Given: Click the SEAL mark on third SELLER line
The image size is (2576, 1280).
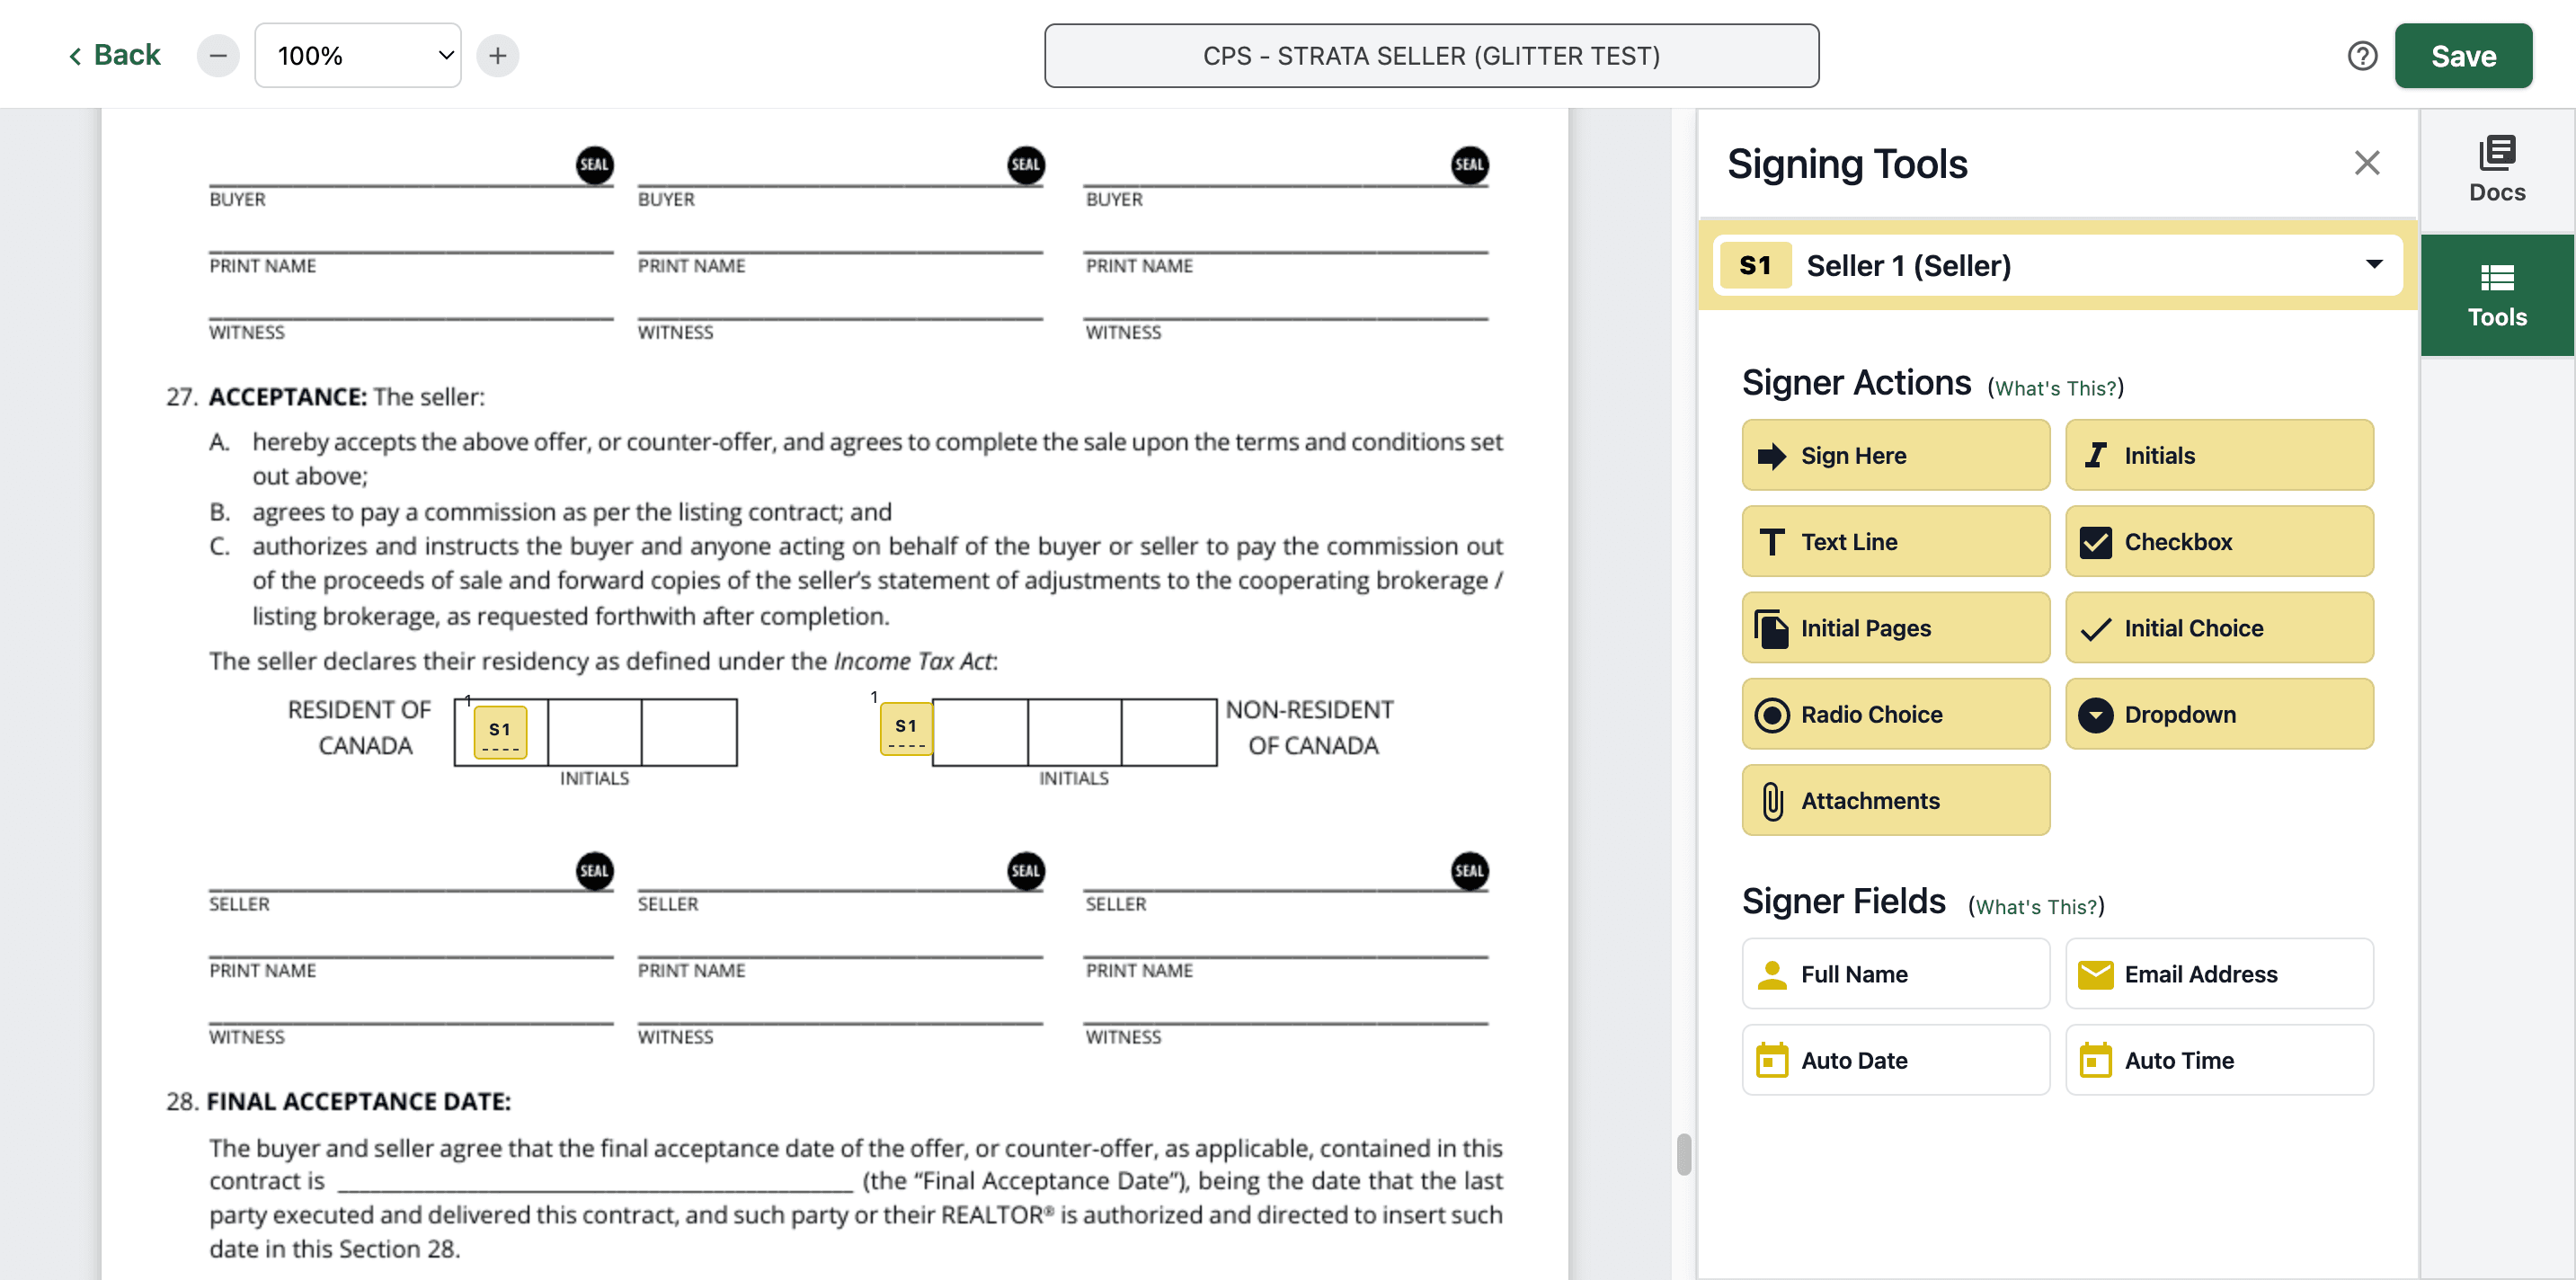Looking at the screenshot, I should [1470, 870].
